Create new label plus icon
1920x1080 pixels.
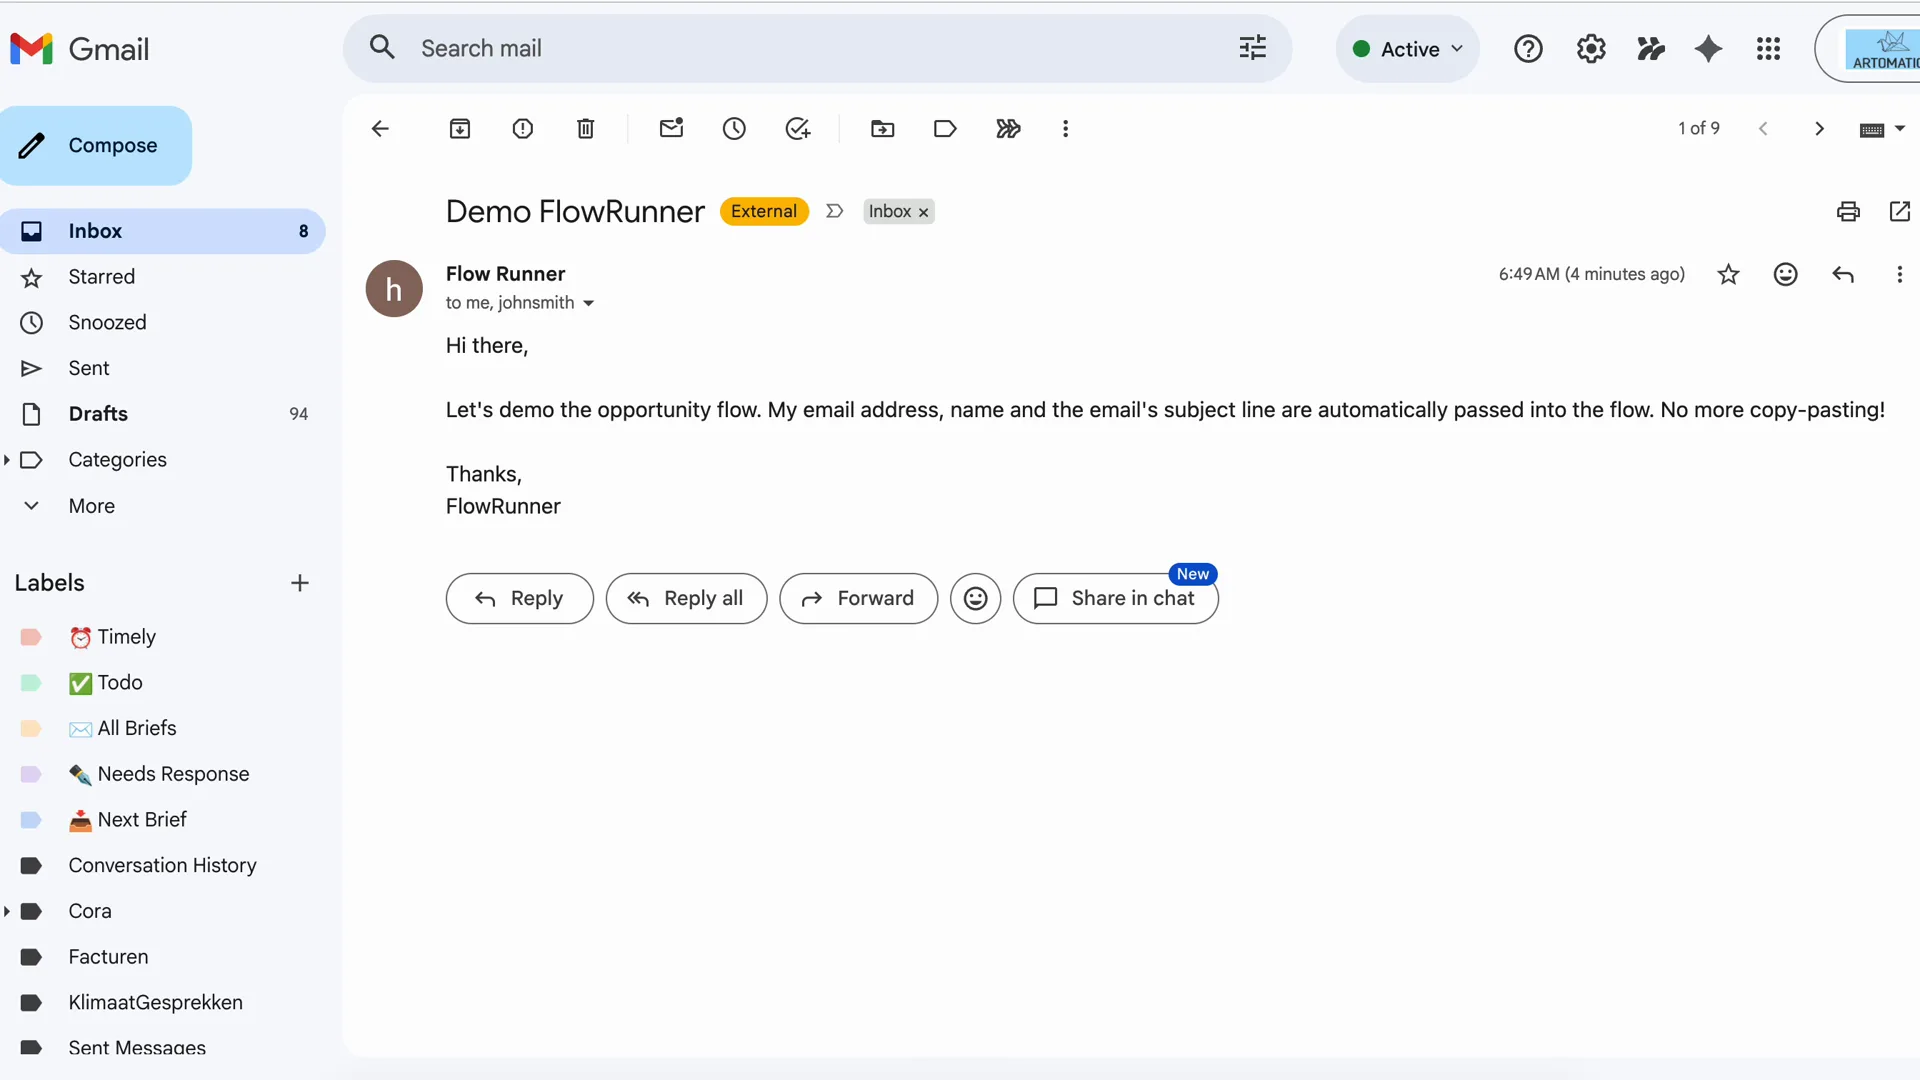pyautogui.click(x=300, y=583)
